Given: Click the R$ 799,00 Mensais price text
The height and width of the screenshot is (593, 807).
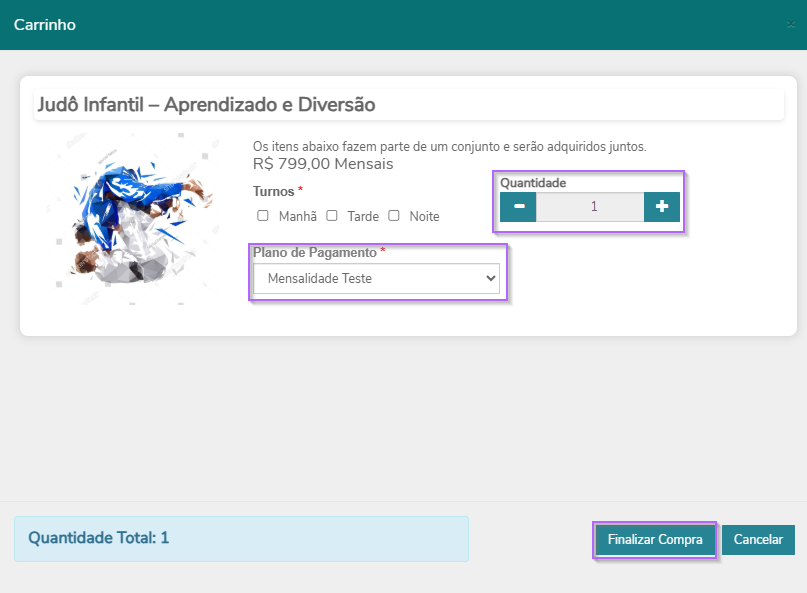Looking at the screenshot, I should [x=323, y=163].
